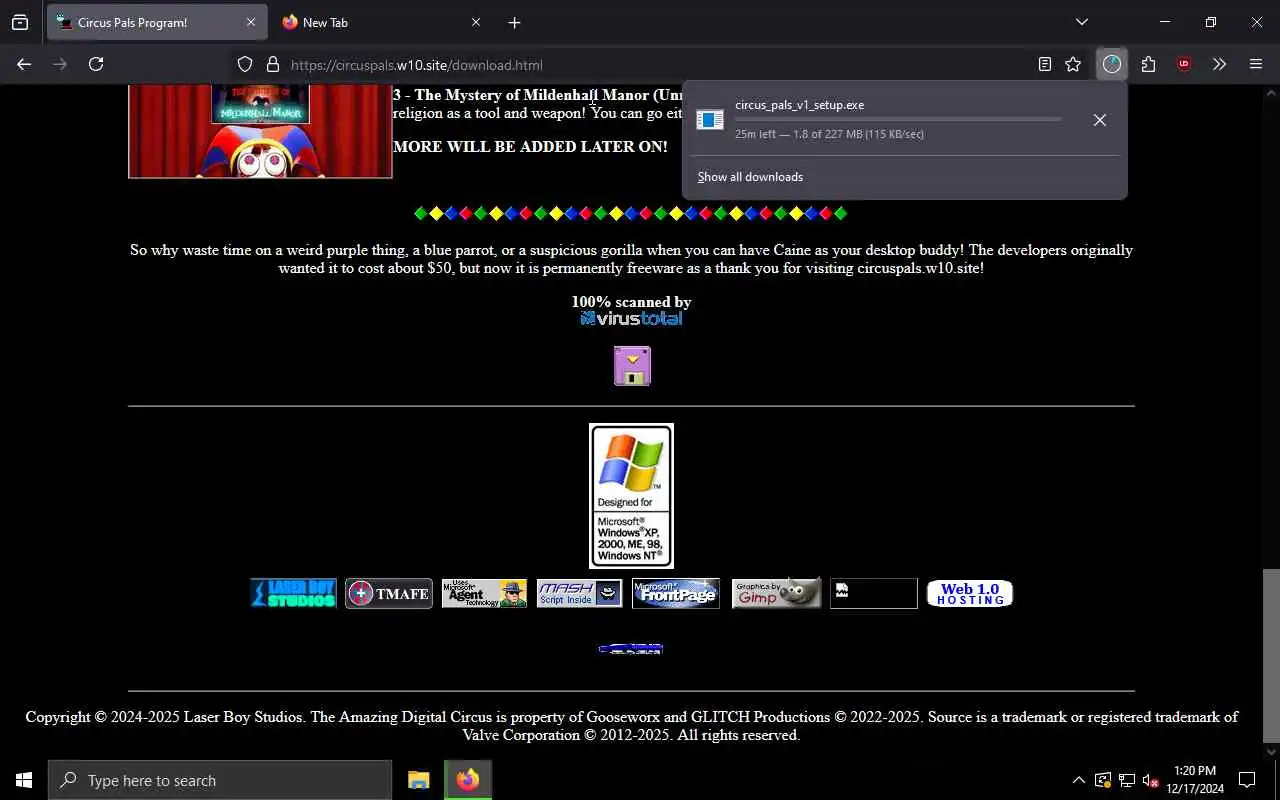Click the scrollbar up arrow
This screenshot has height=800, width=1280.
(1271, 92)
